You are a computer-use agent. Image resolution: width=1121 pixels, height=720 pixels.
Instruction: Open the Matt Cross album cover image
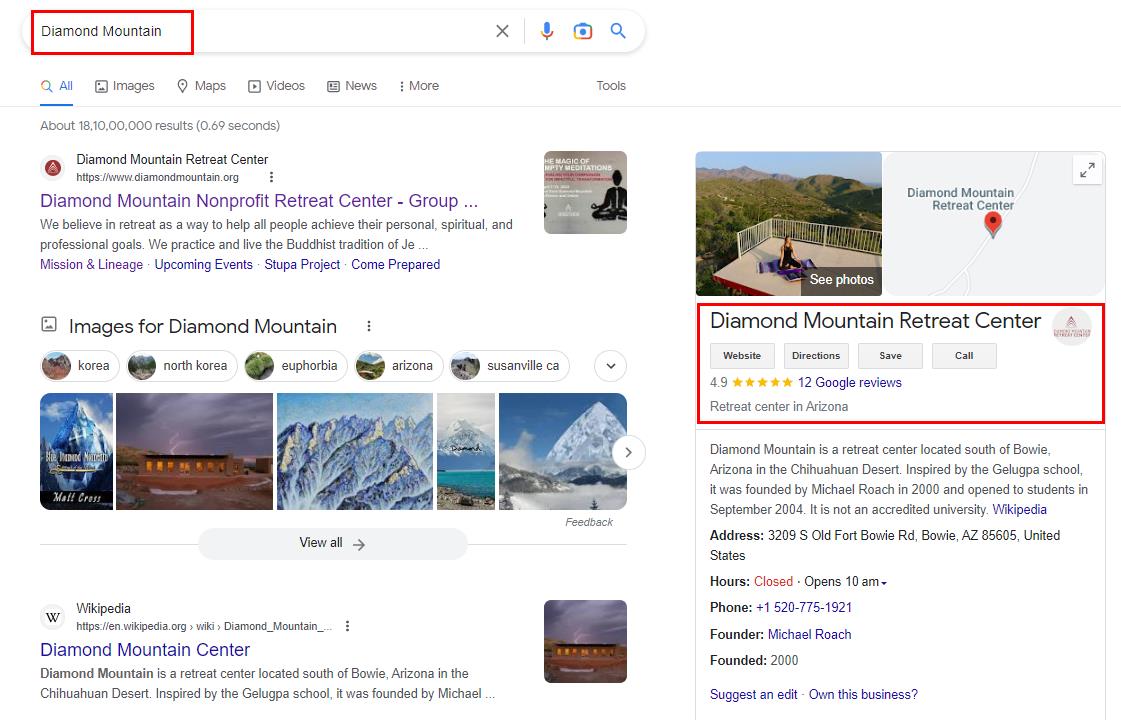pyautogui.click(x=76, y=451)
